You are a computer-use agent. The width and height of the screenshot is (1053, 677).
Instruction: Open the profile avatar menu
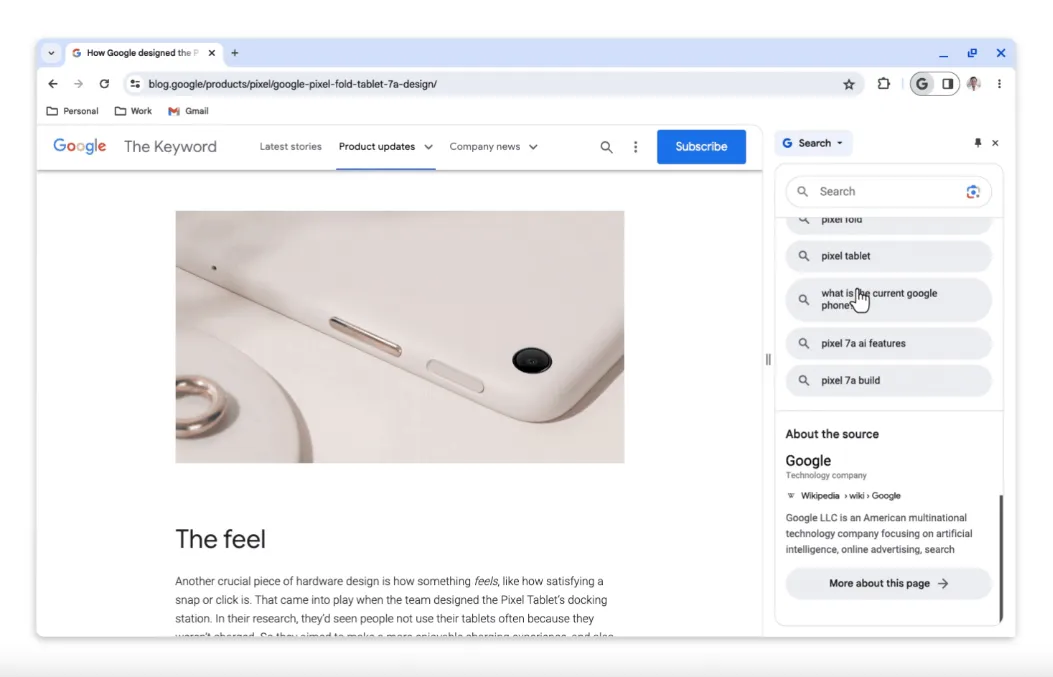[974, 84]
